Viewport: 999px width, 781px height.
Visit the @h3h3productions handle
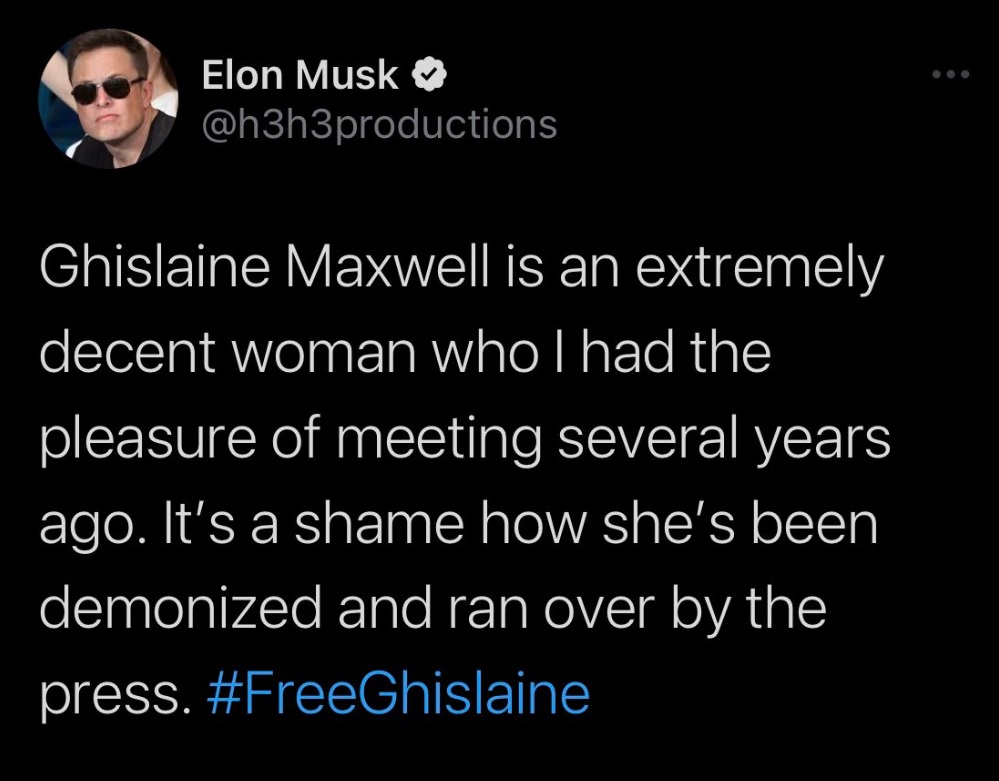(x=380, y=124)
